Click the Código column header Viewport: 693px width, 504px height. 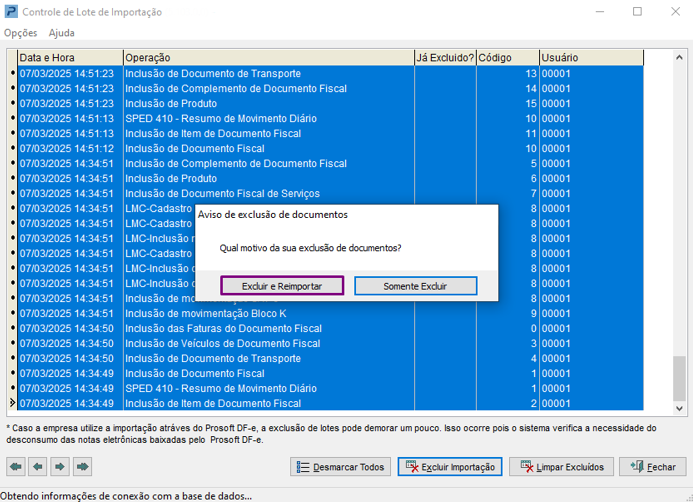(508, 58)
